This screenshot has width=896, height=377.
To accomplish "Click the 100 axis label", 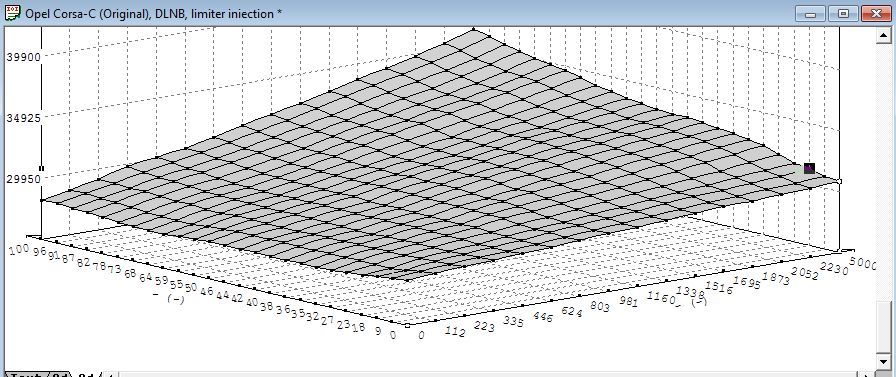I will (19, 249).
